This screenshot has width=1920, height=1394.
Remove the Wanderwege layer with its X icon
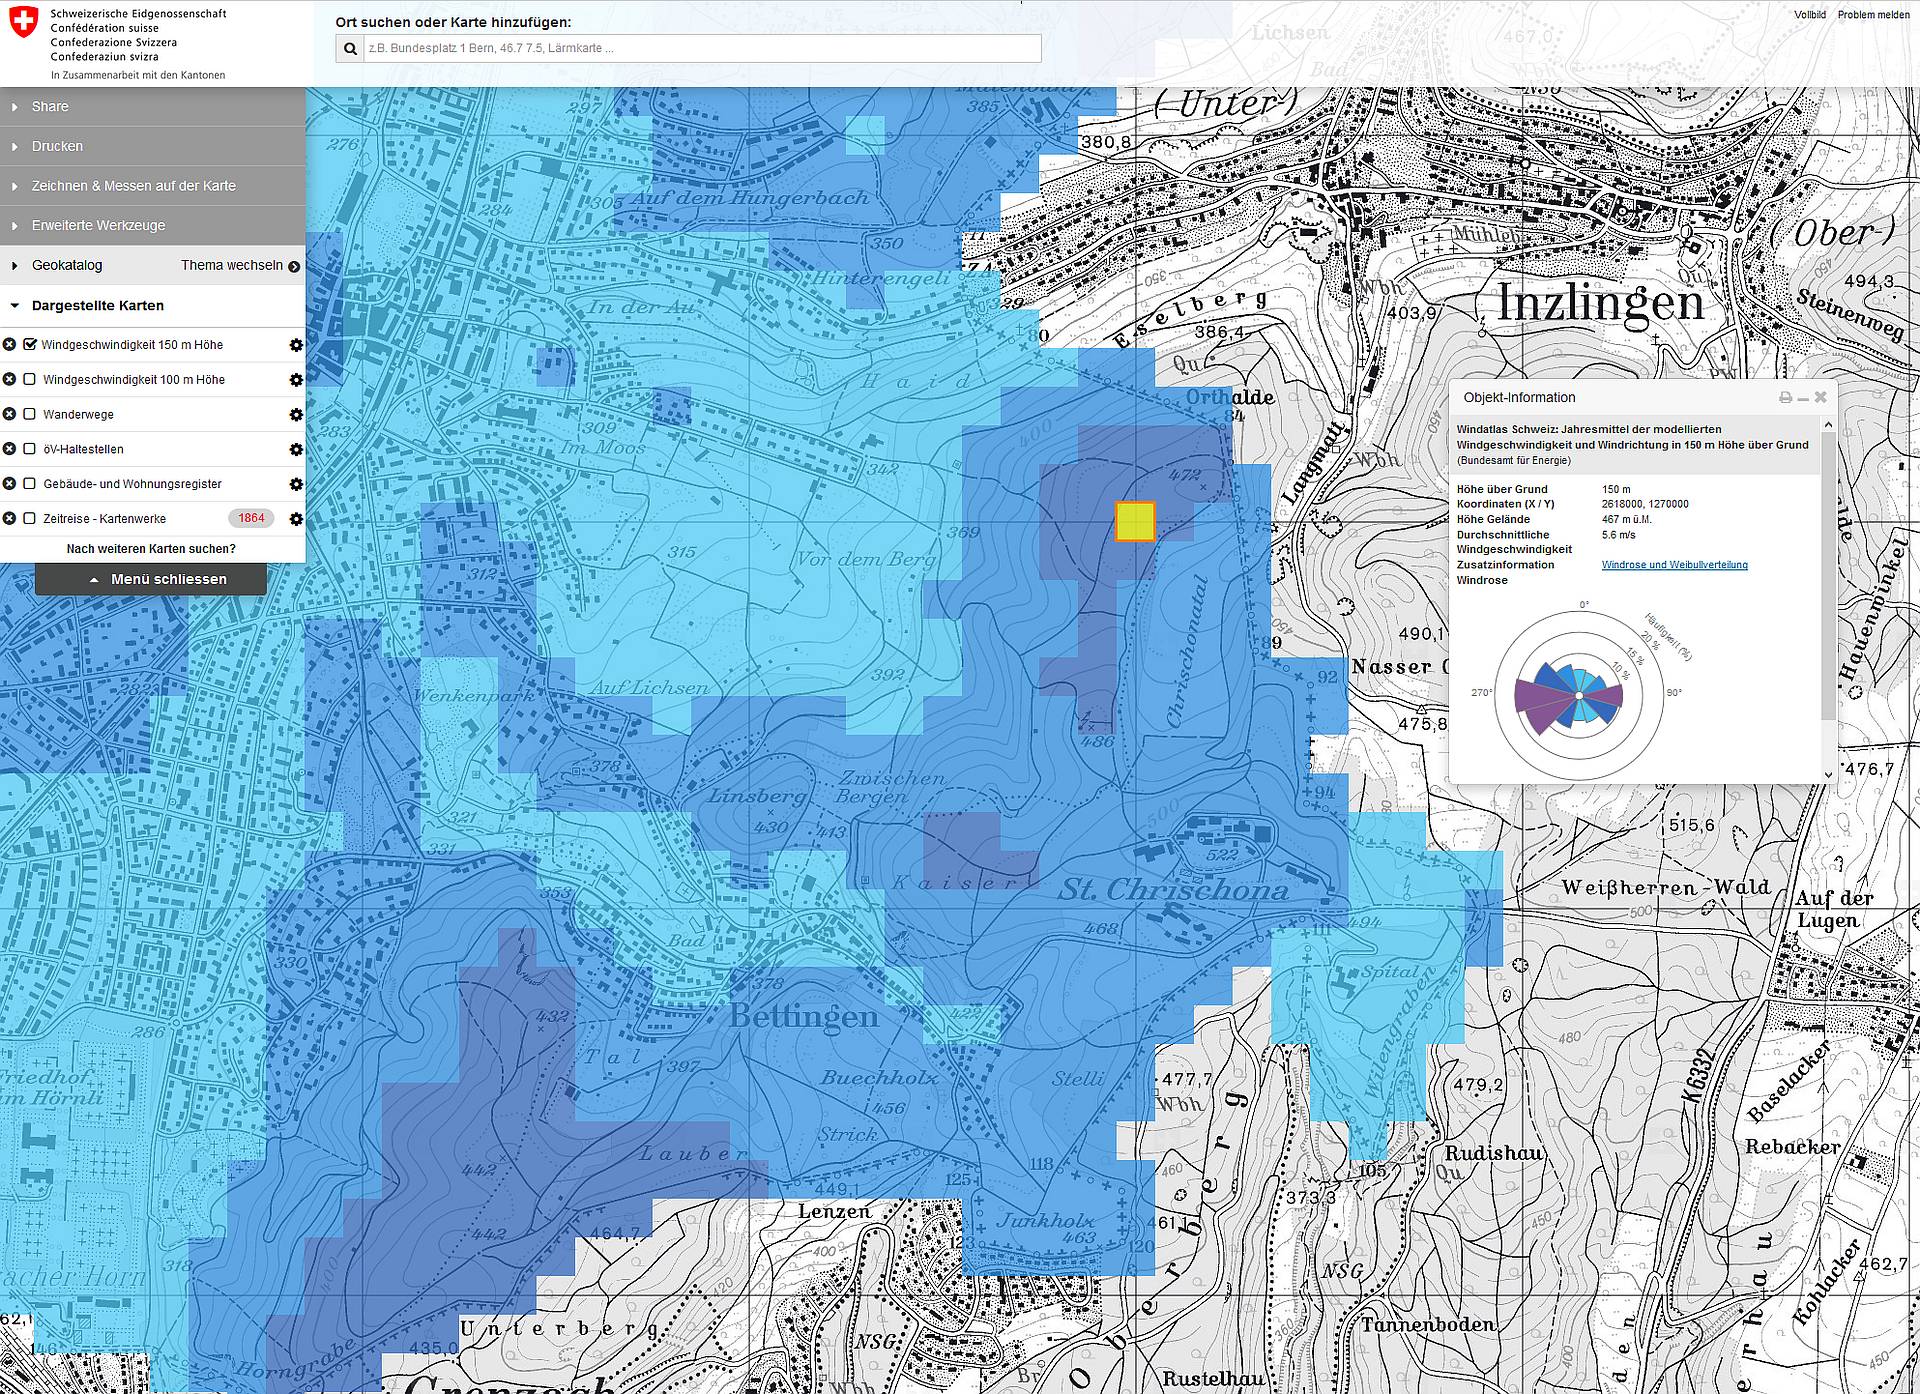[9, 414]
